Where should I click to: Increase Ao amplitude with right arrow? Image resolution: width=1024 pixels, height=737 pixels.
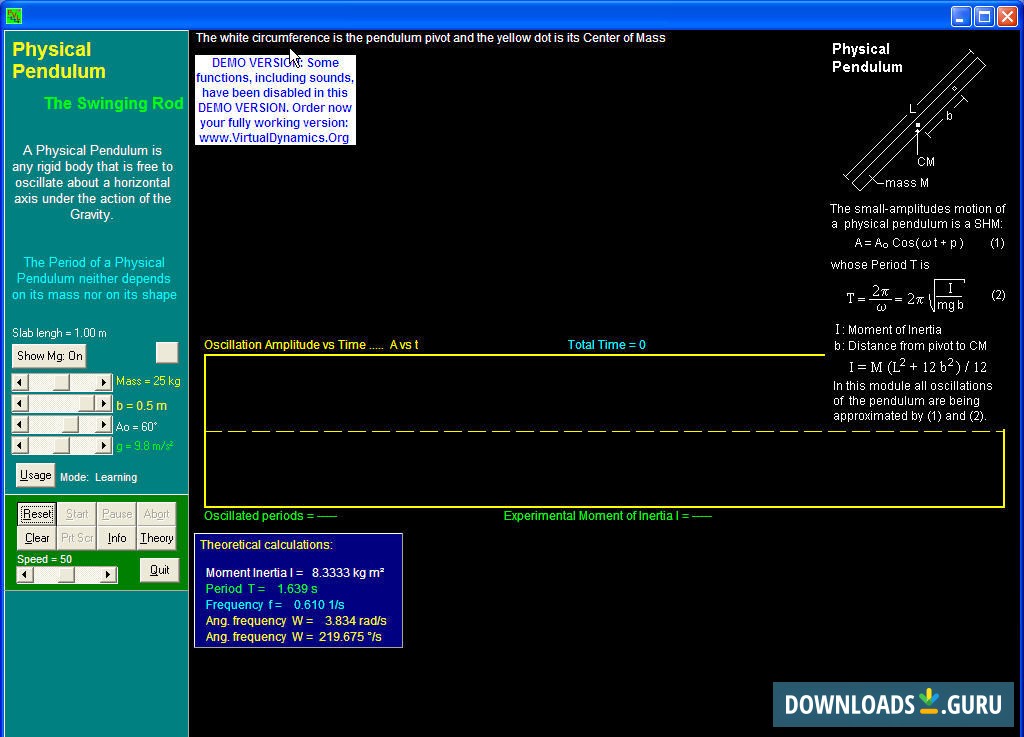103,425
